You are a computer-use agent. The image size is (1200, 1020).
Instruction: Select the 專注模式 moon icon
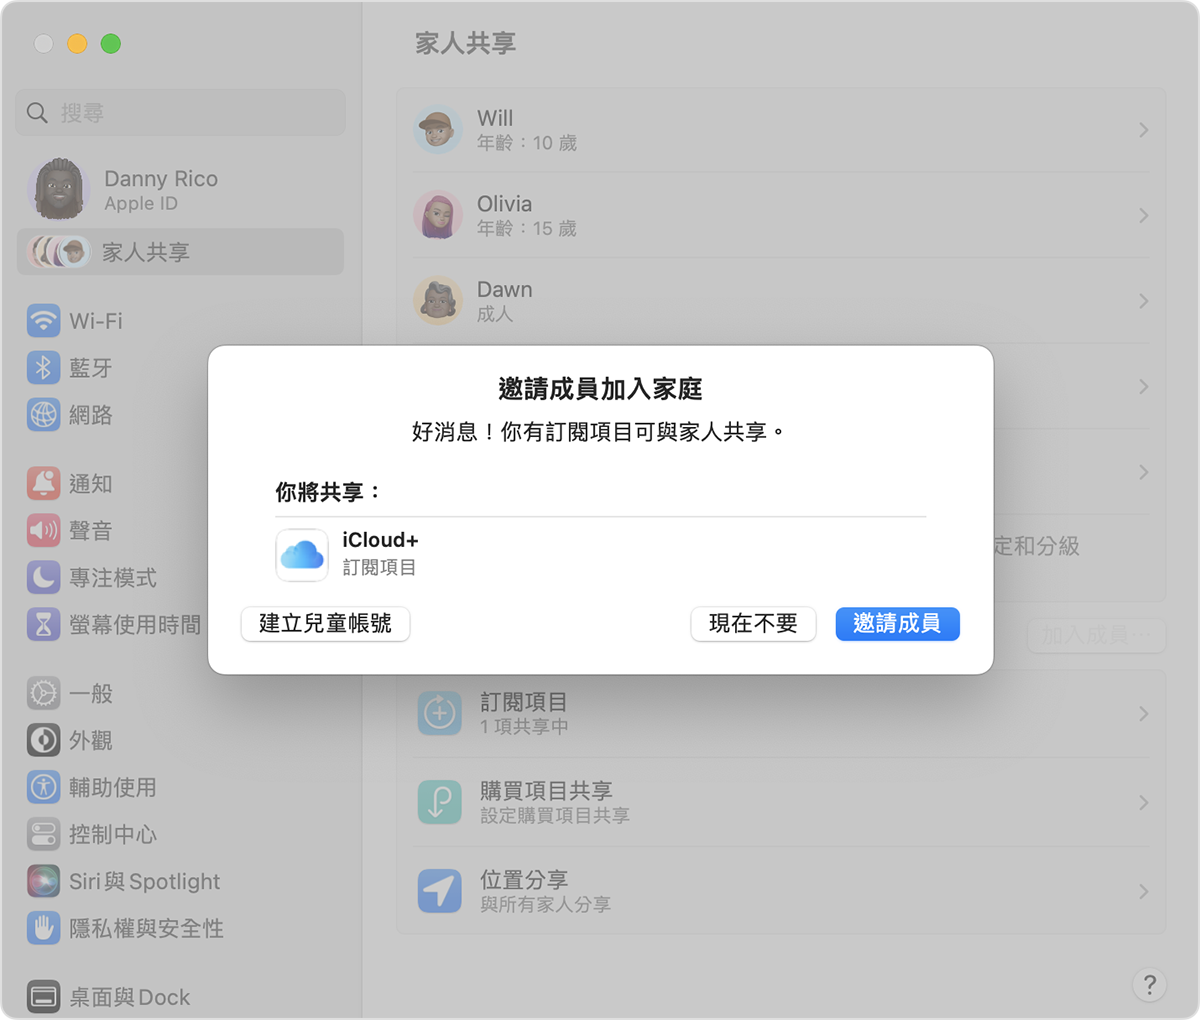point(44,577)
